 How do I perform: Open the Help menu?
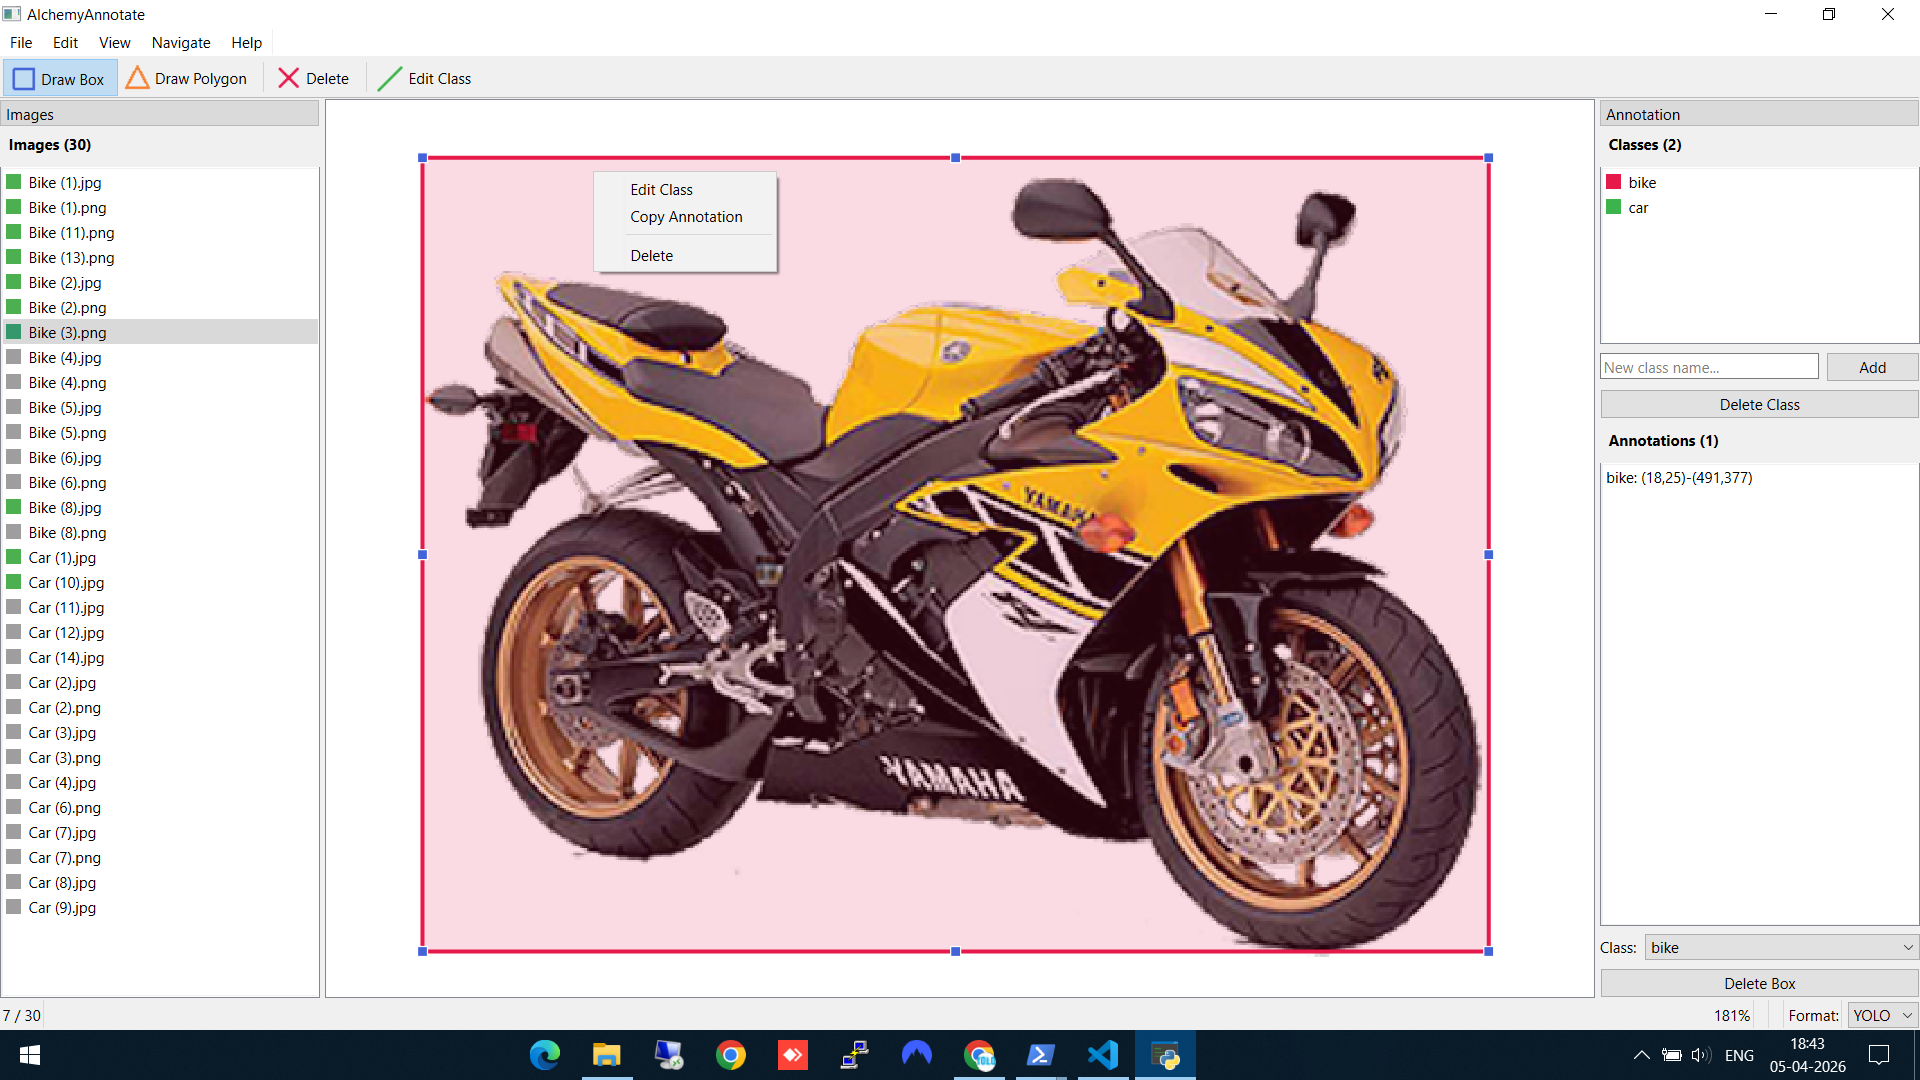pyautogui.click(x=246, y=42)
